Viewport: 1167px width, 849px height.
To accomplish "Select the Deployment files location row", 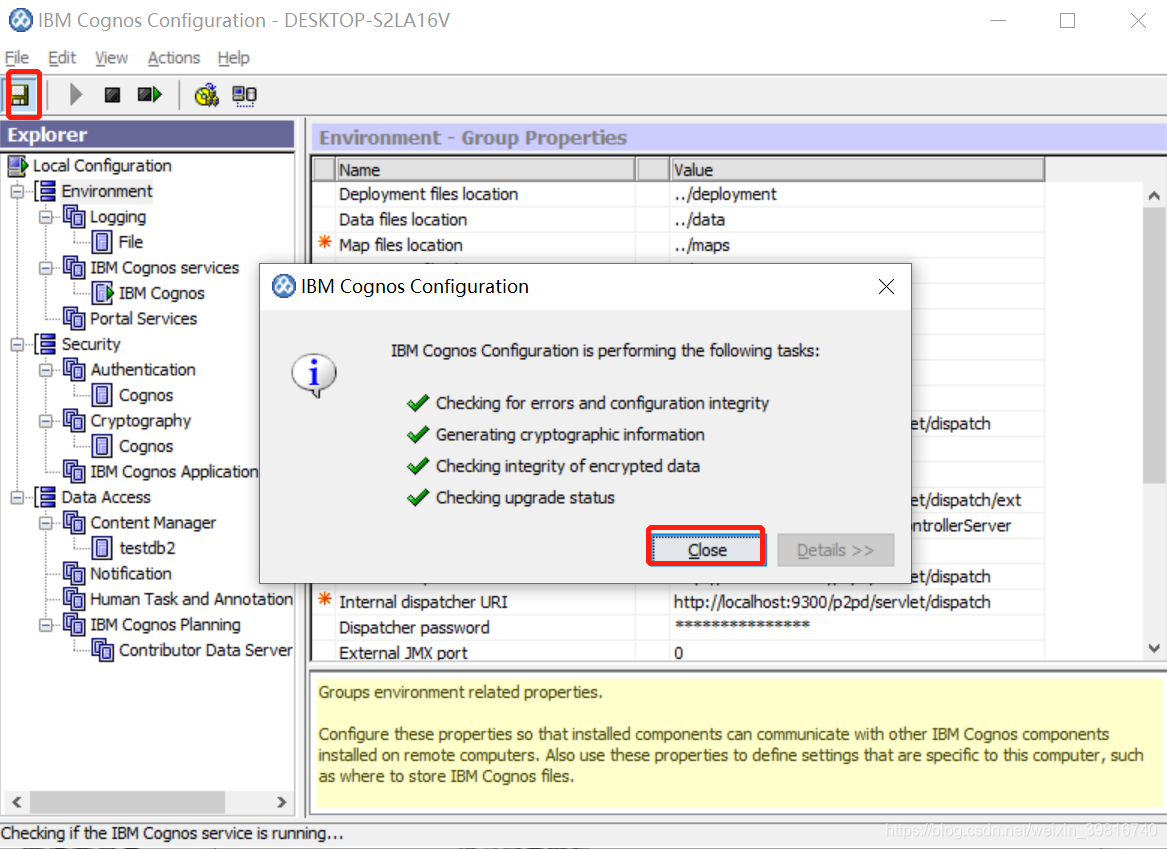I will coord(679,194).
